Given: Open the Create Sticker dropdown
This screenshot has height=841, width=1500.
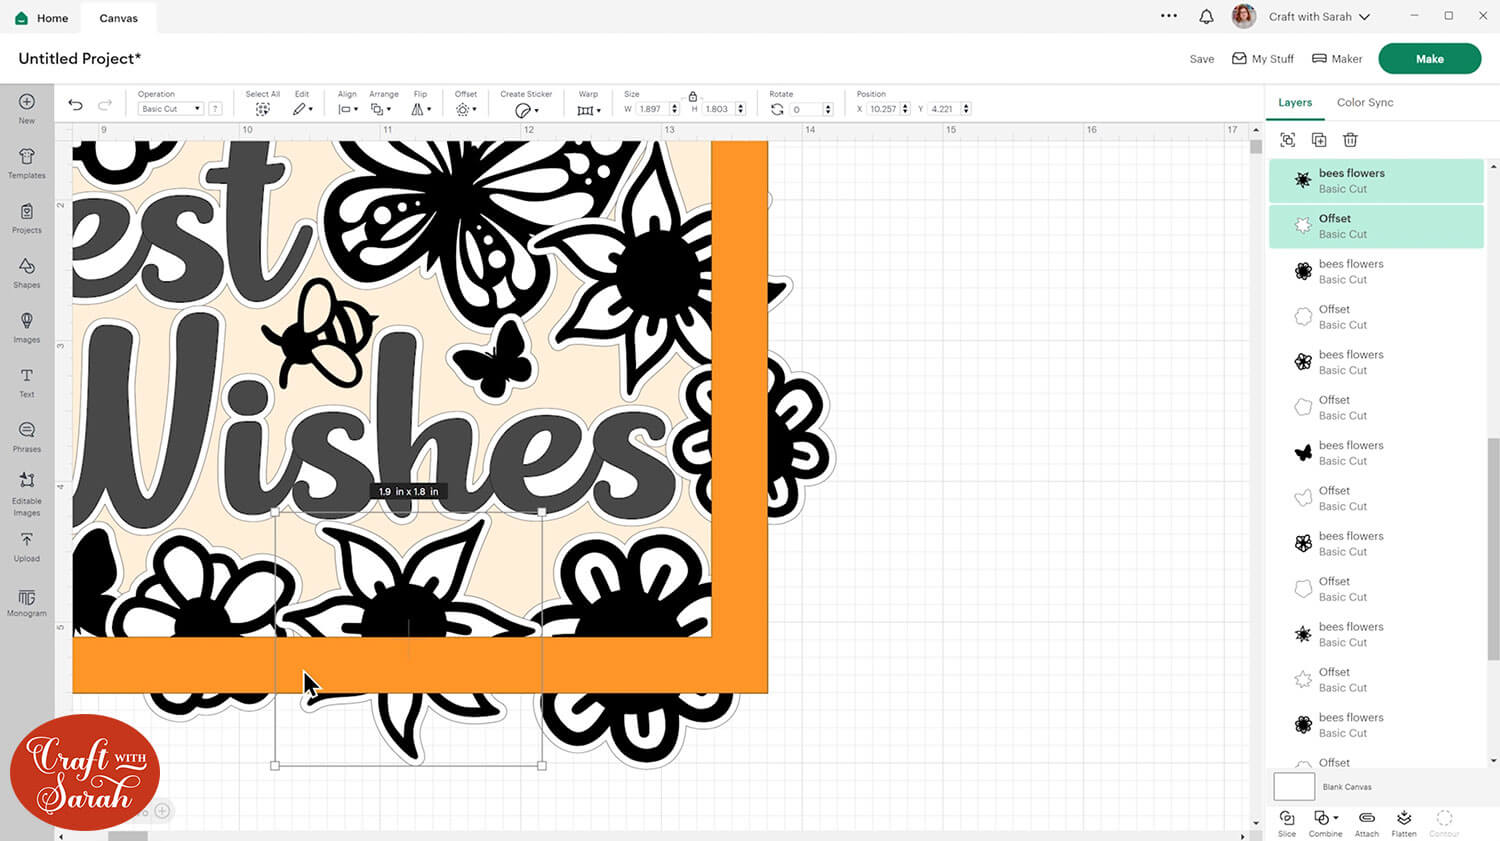Looking at the screenshot, I should pyautogui.click(x=526, y=110).
